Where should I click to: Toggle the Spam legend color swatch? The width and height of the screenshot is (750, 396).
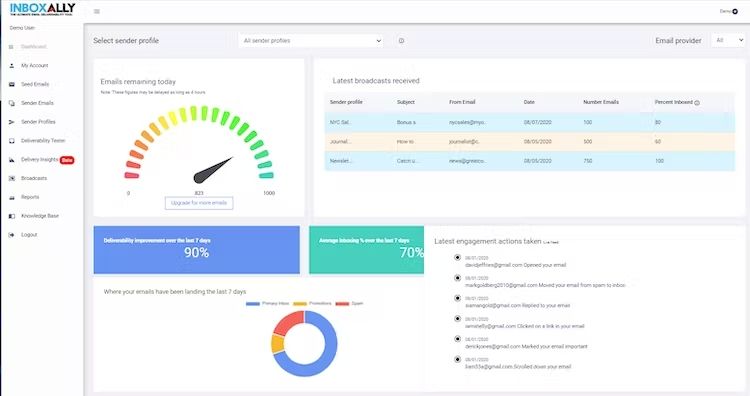(342, 304)
